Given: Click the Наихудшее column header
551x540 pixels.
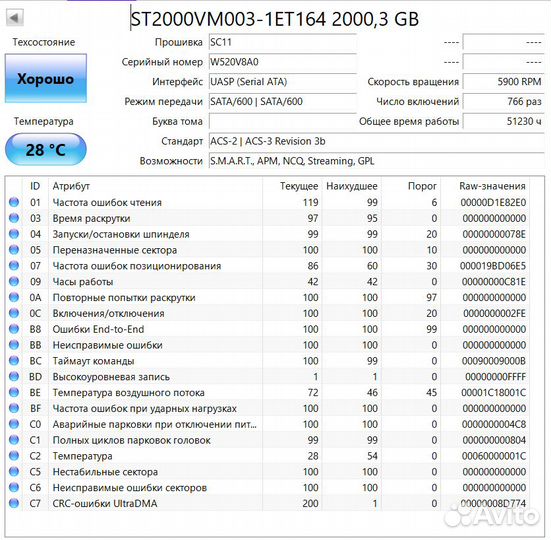Looking at the screenshot, I should (352, 186).
